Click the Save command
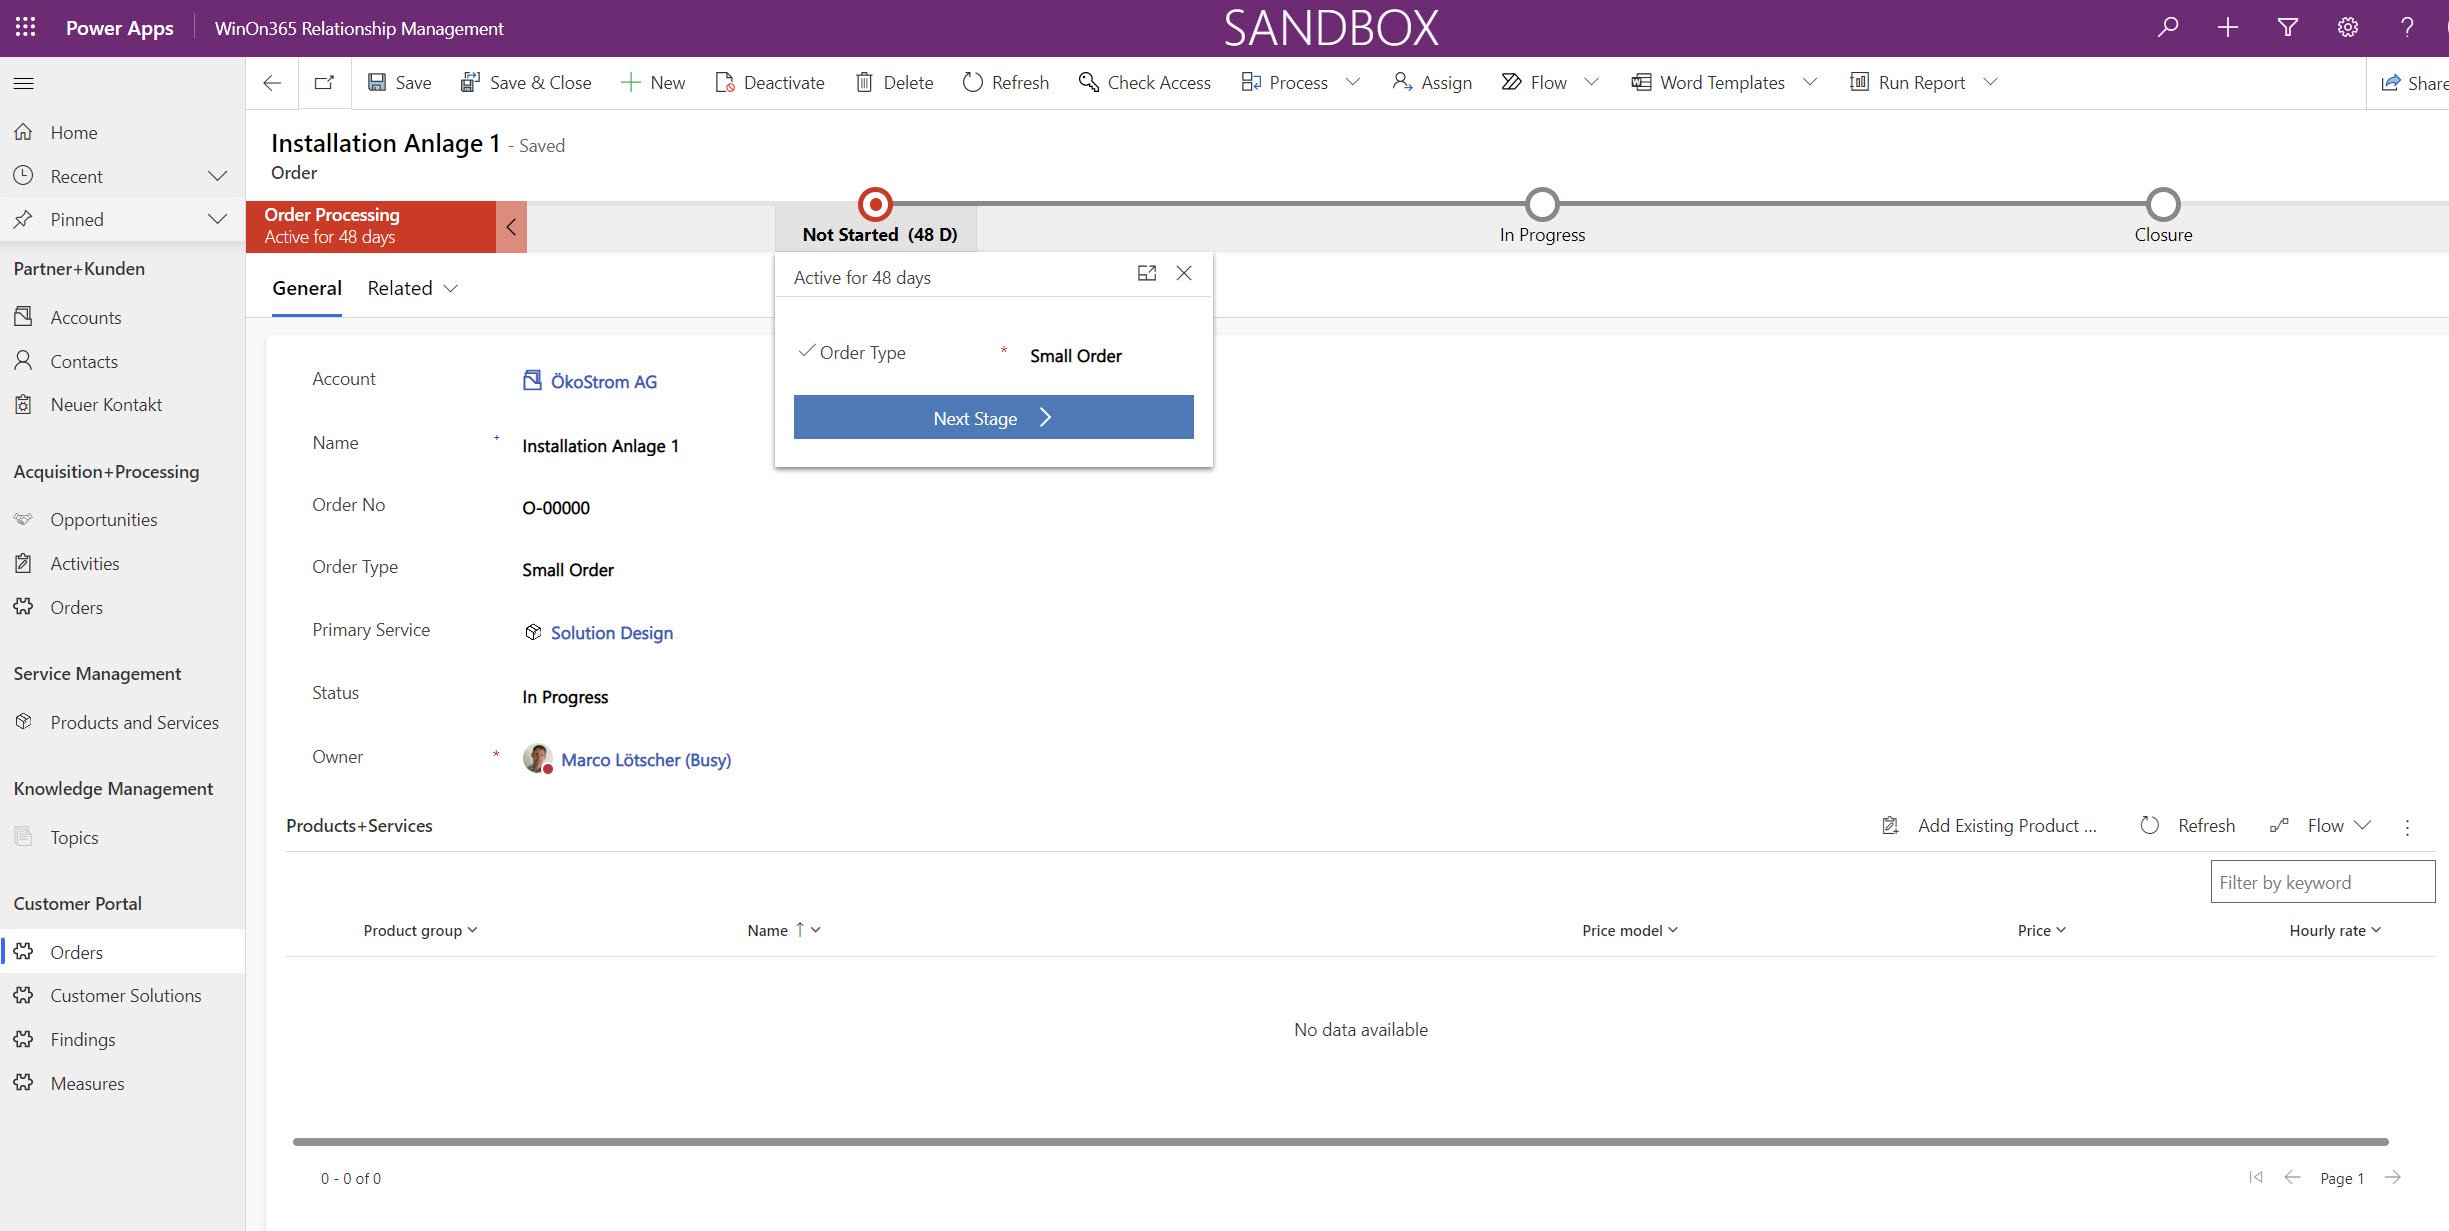 [399, 83]
